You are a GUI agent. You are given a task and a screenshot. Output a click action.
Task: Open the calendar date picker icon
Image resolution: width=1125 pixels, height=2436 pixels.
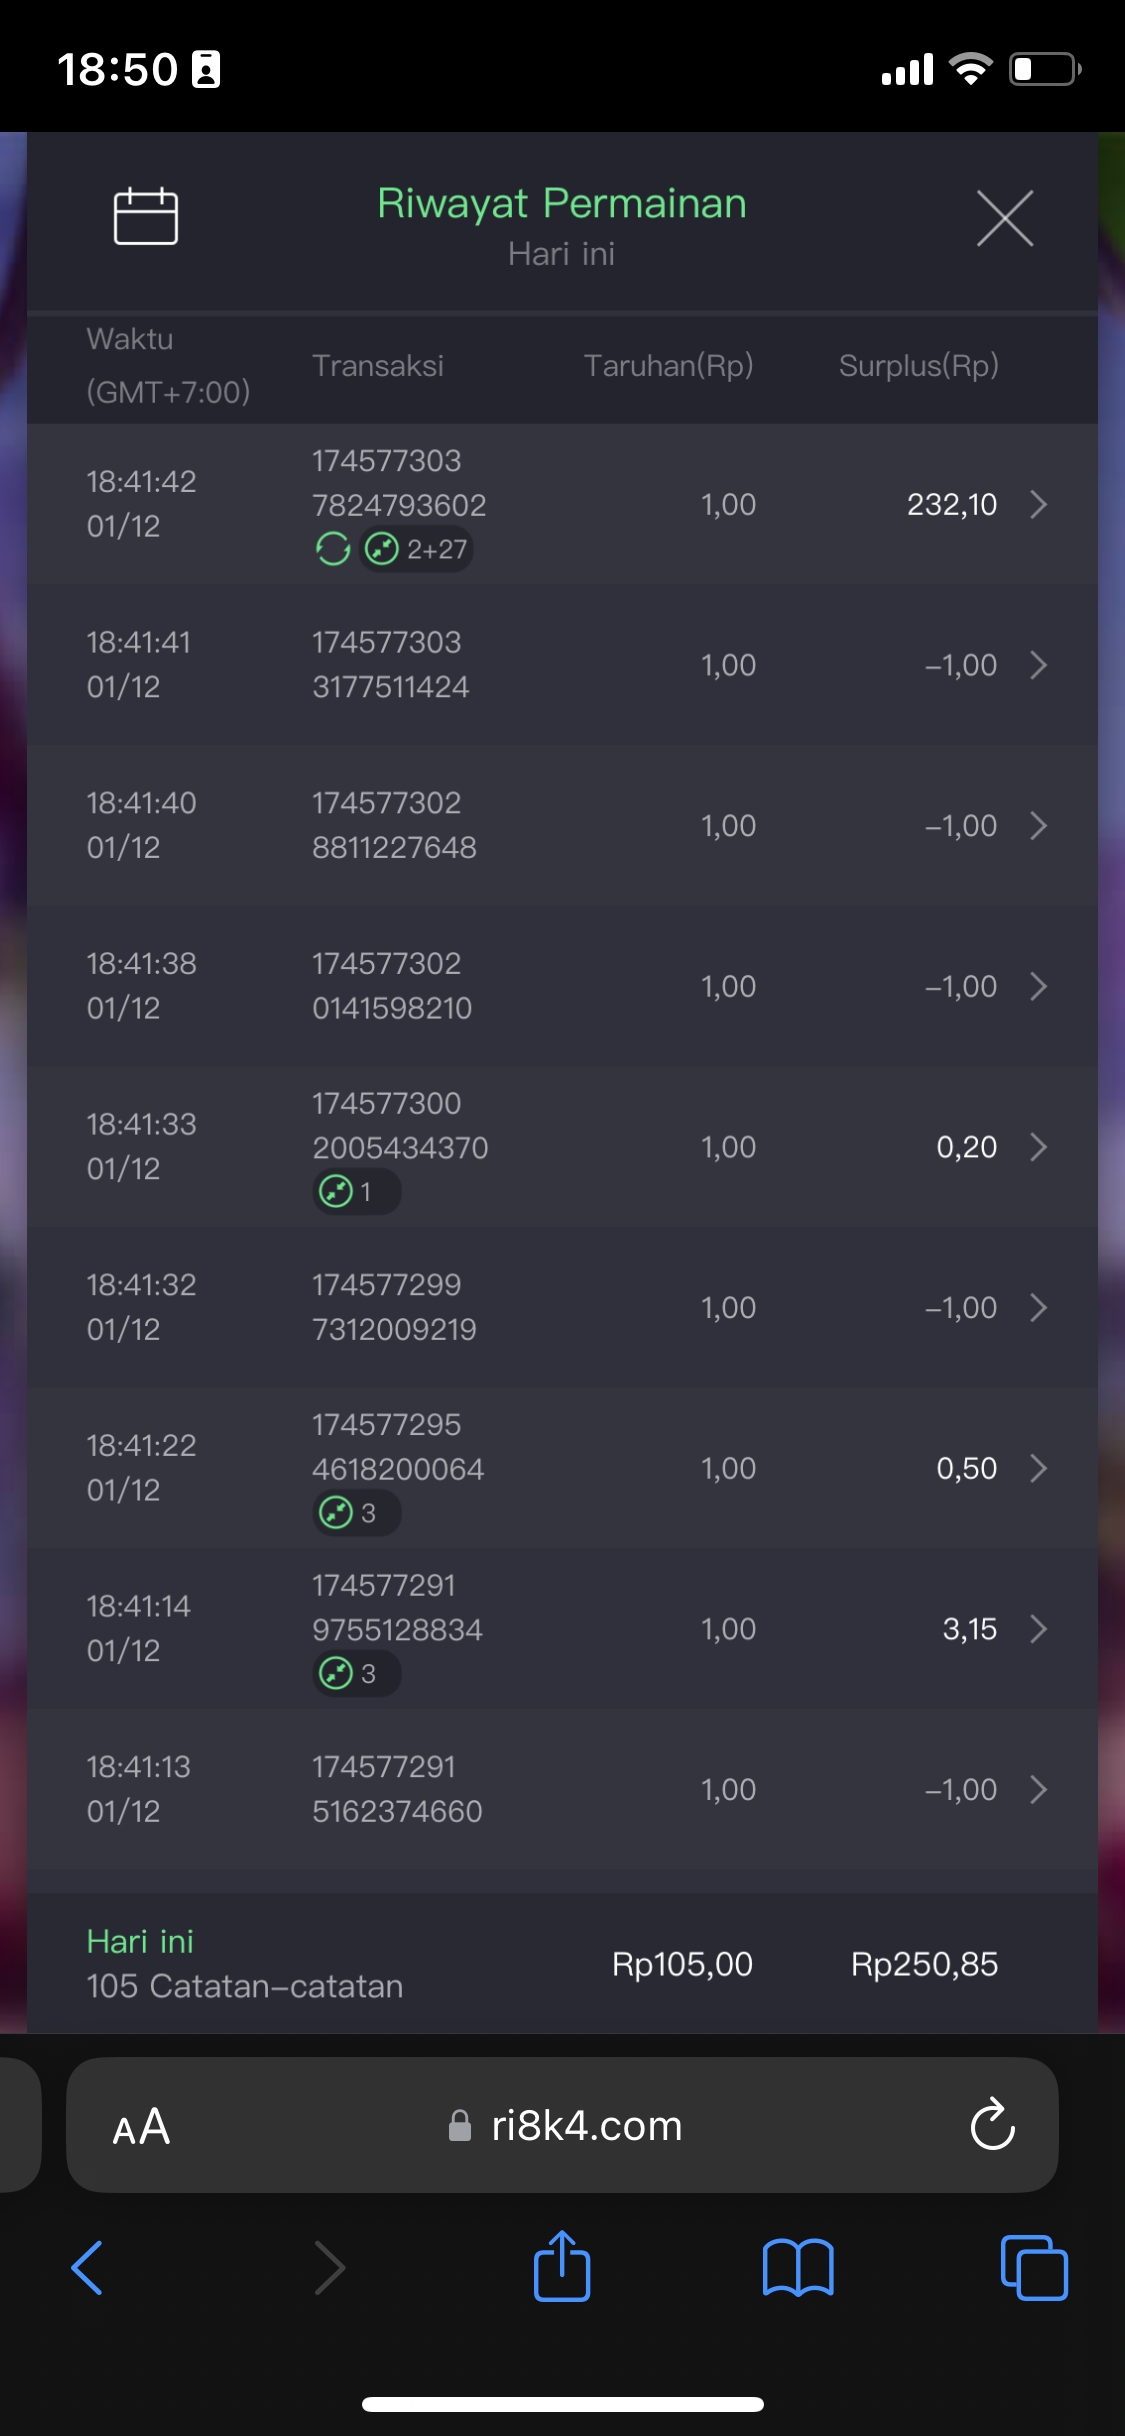click(x=146, y=216)
